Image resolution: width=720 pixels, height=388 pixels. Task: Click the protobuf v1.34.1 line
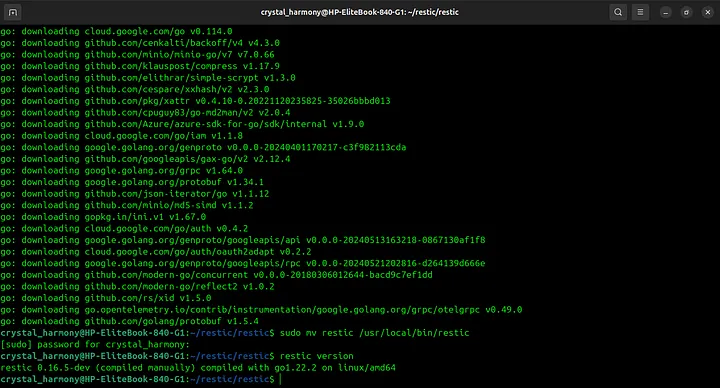coord(132,182)
